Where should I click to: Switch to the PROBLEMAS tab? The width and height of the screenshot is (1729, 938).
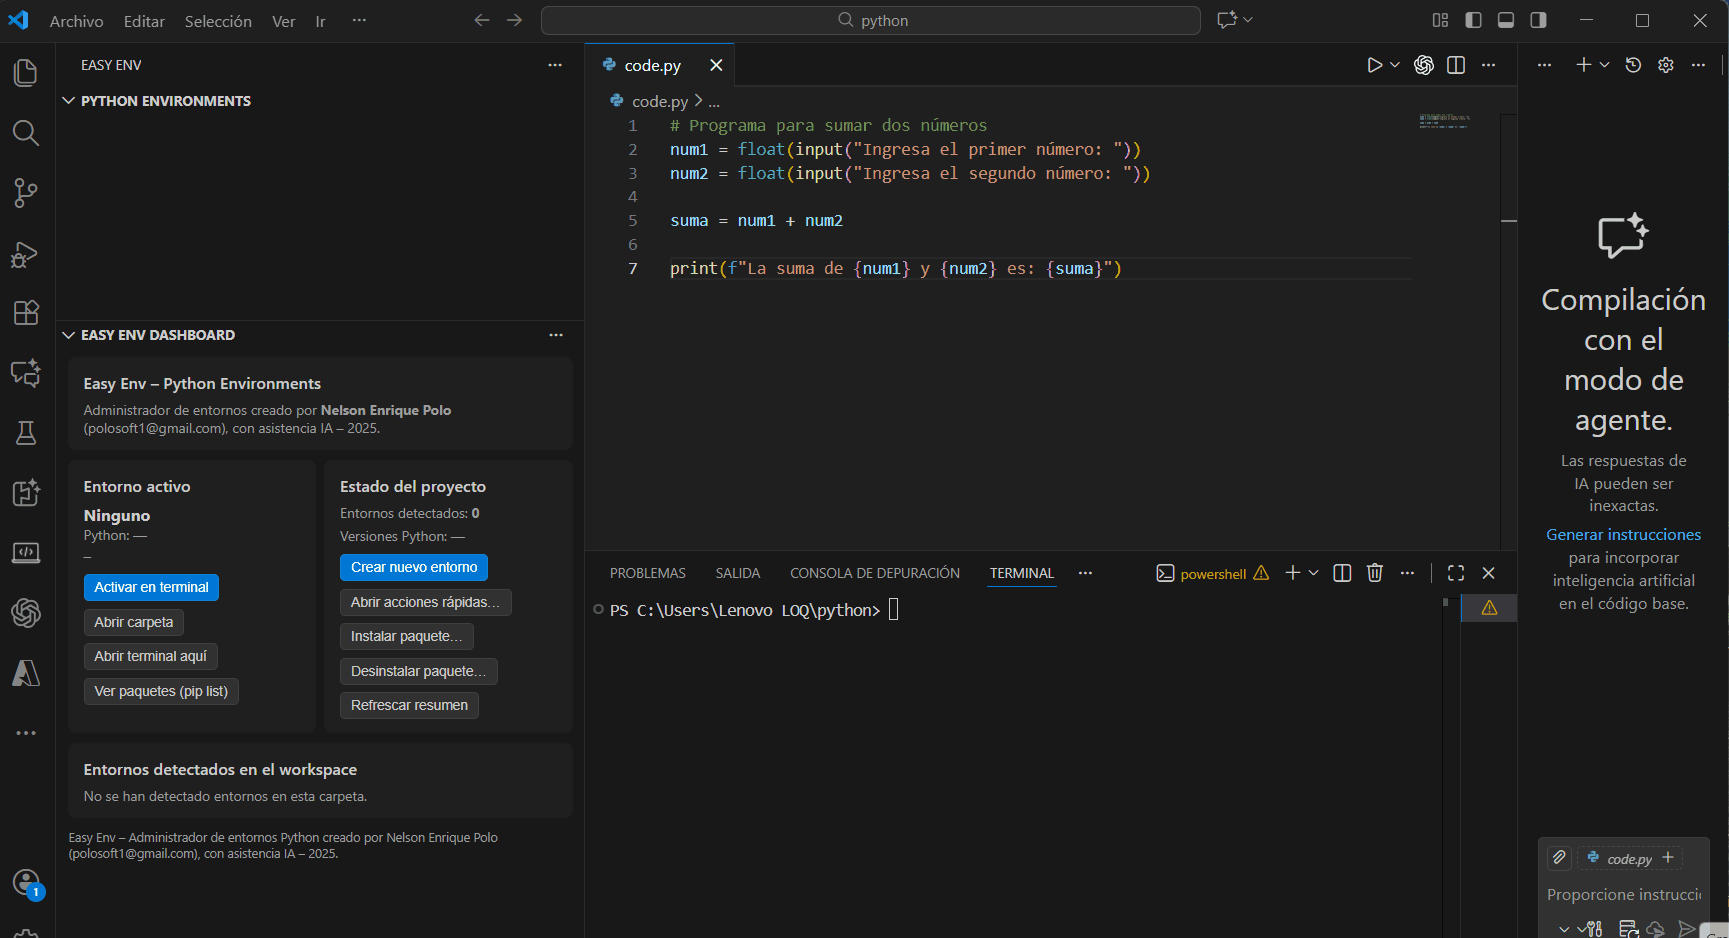point(648,573)
